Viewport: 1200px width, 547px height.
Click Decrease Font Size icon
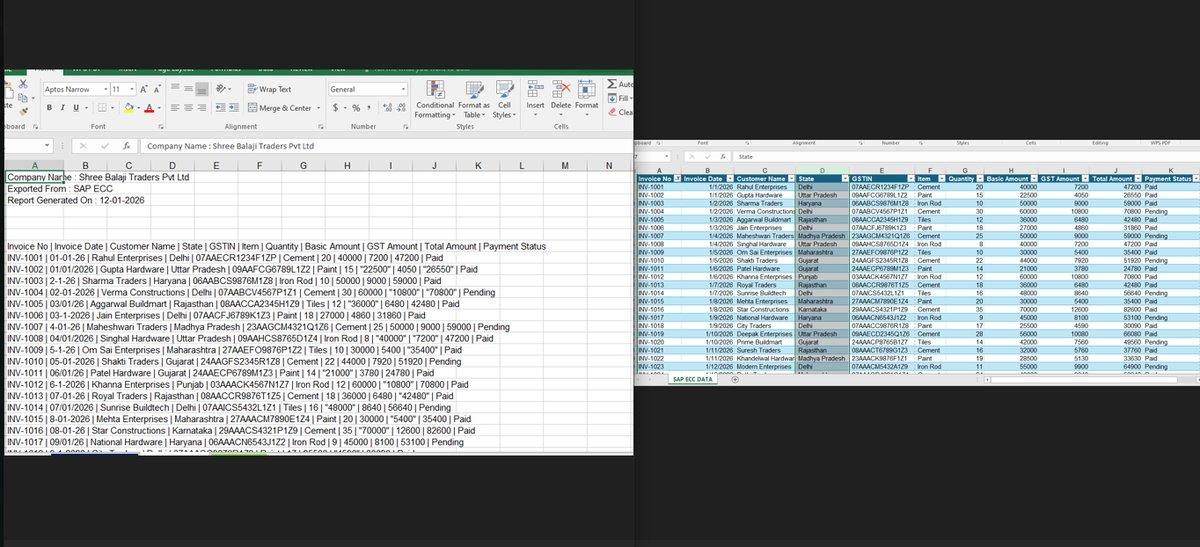[x=157, y=89]
